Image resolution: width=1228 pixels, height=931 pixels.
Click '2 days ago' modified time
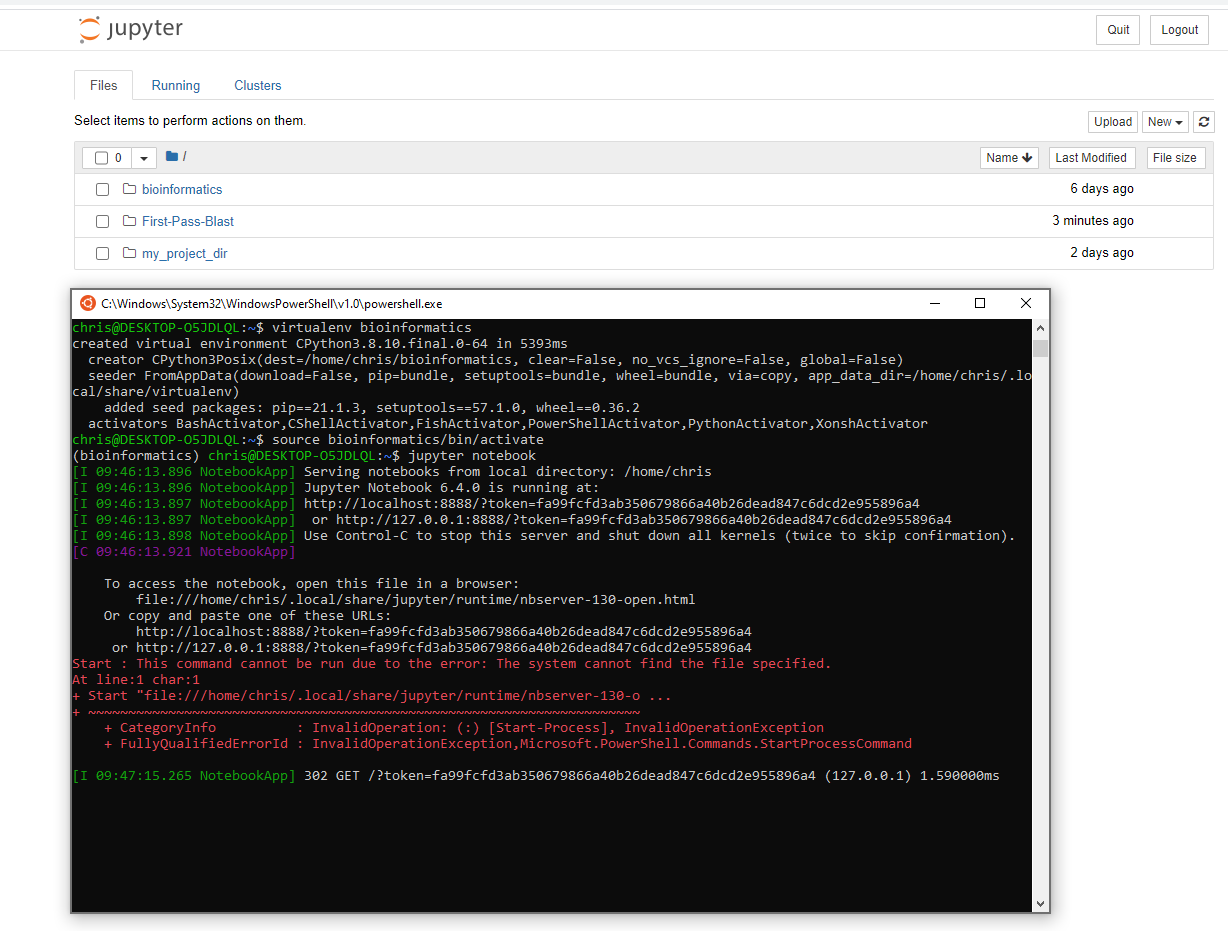tap(1102, 253)
